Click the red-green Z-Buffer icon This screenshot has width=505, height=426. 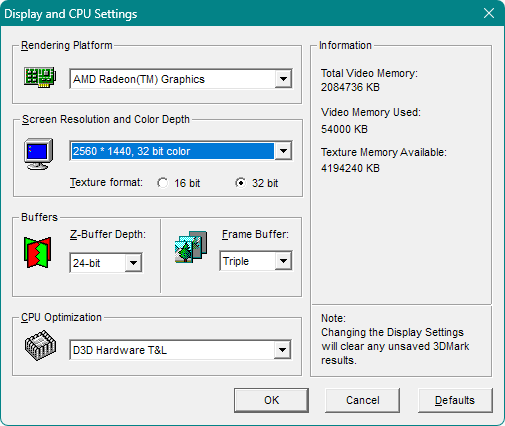coord(37,252)
